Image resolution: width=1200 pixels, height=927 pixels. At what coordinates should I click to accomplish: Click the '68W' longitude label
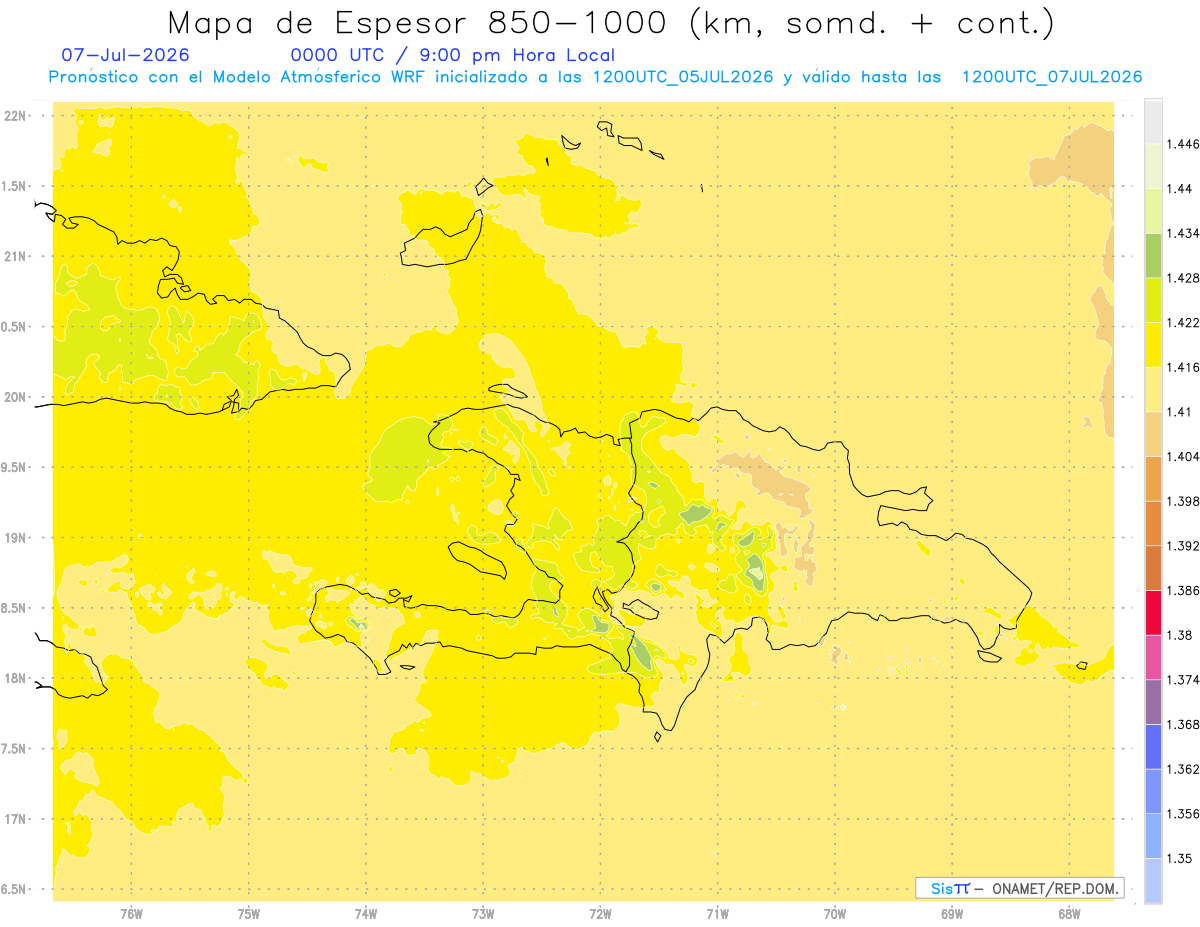[x=1069, y=914]
